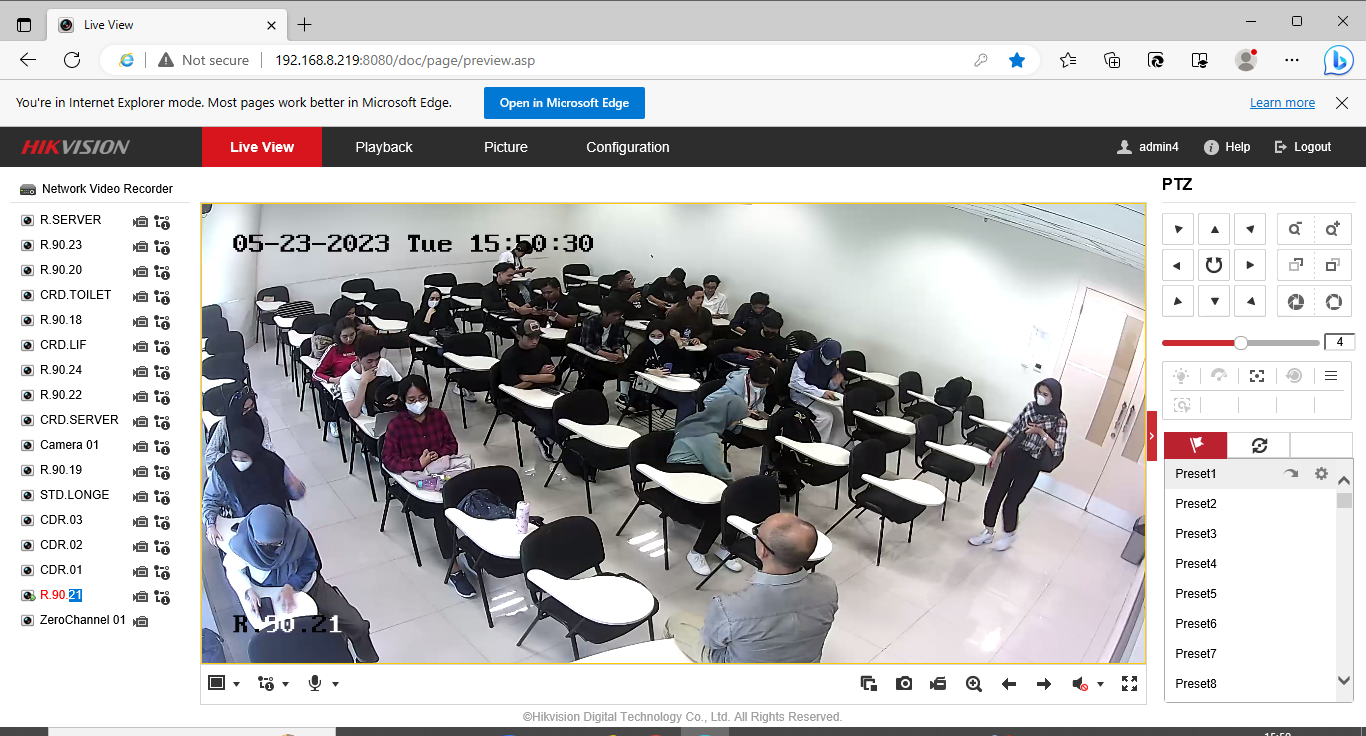Toggle manual tracking icon in PTZ panel

coord(1182,405)
